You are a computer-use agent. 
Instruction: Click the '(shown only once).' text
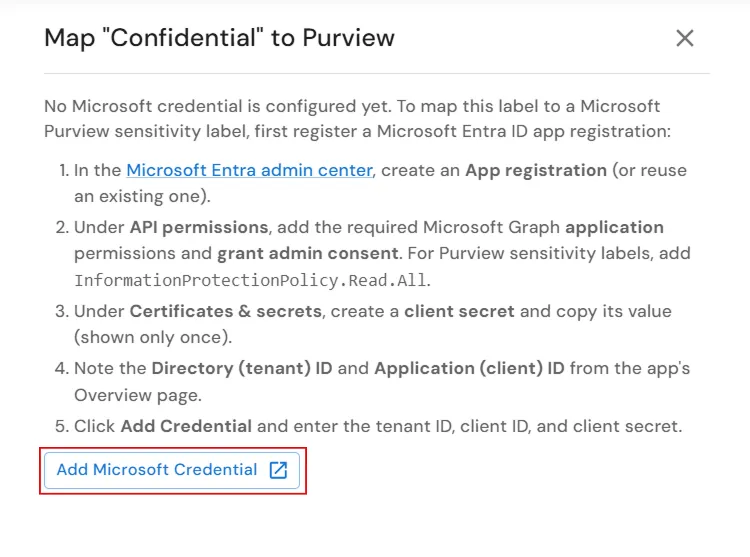(153, 338)
